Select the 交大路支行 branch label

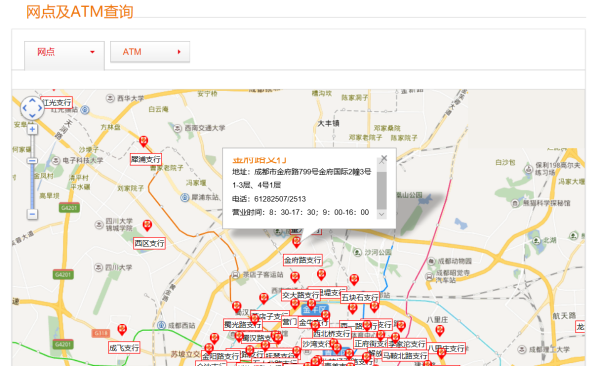(301, 295)
